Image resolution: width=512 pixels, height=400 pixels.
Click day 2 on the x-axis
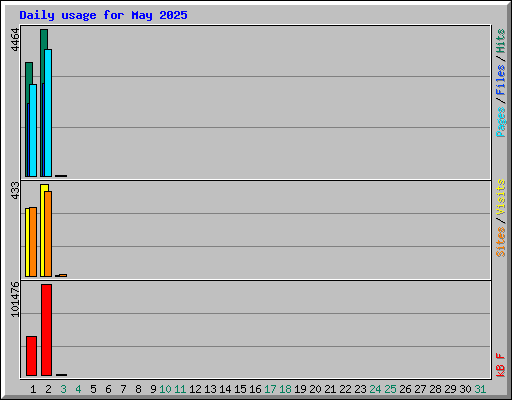pyautogui.click(x=48, y=389)
